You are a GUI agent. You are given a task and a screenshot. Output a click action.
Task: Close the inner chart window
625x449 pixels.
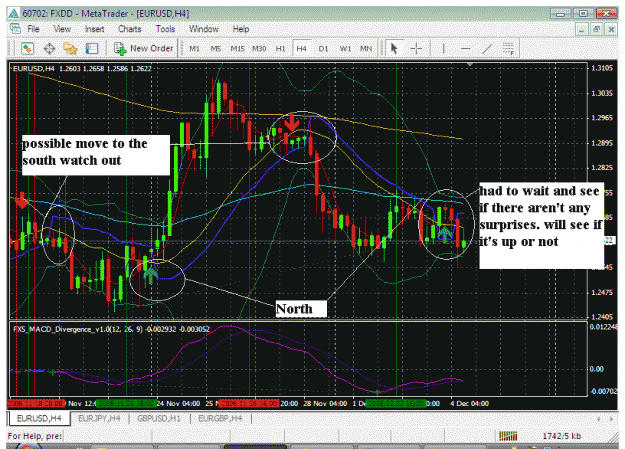point(611,29)
